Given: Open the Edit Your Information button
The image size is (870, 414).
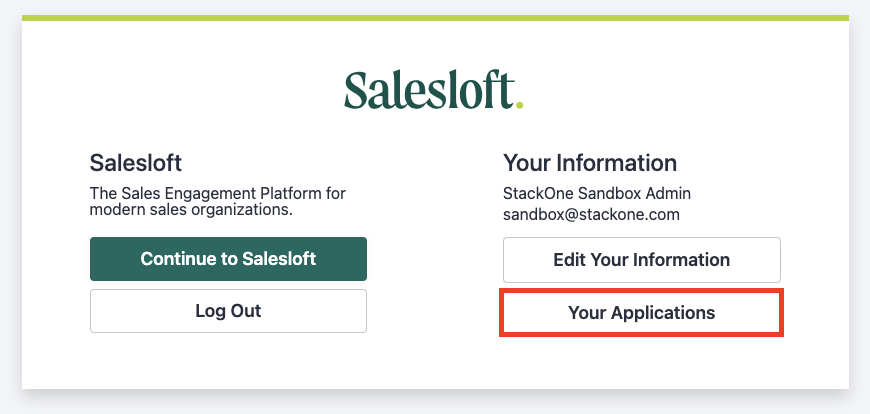Looking at the screenshot, I should (x=641, y=260).
